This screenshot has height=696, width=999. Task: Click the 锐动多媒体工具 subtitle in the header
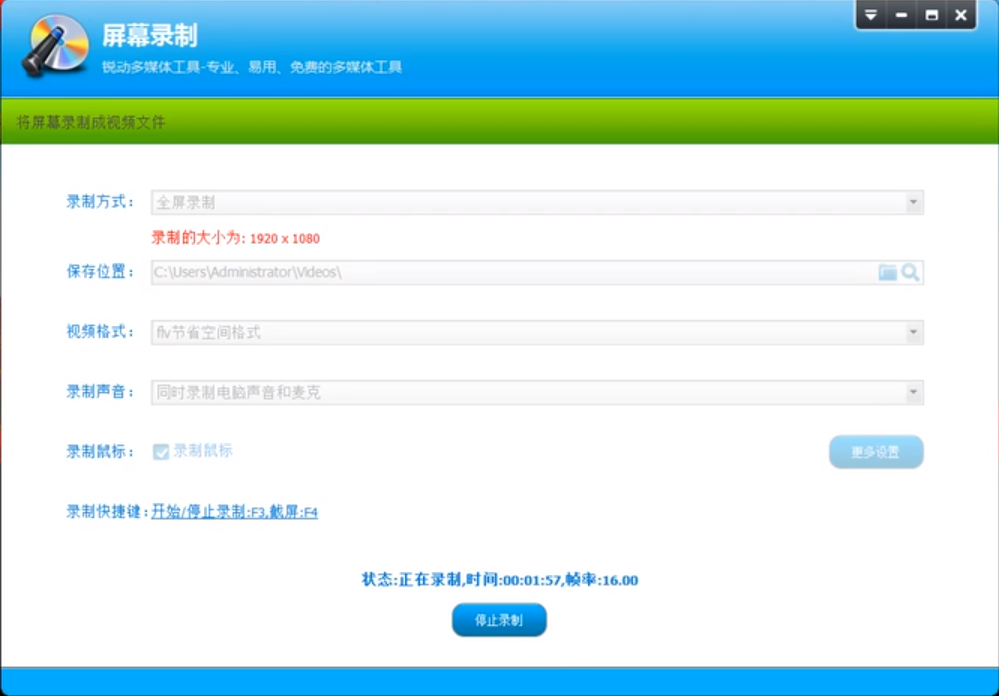tap(251, 67)
